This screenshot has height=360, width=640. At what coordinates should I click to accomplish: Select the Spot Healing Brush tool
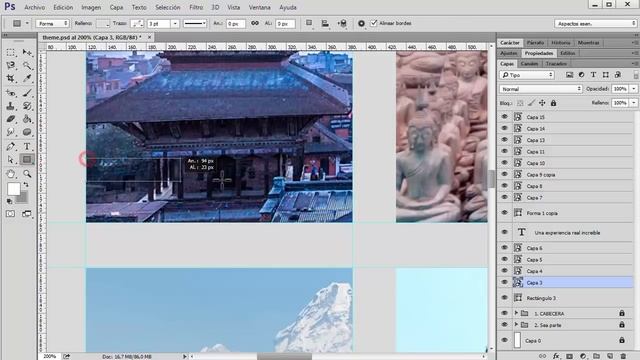coord(11,93)
